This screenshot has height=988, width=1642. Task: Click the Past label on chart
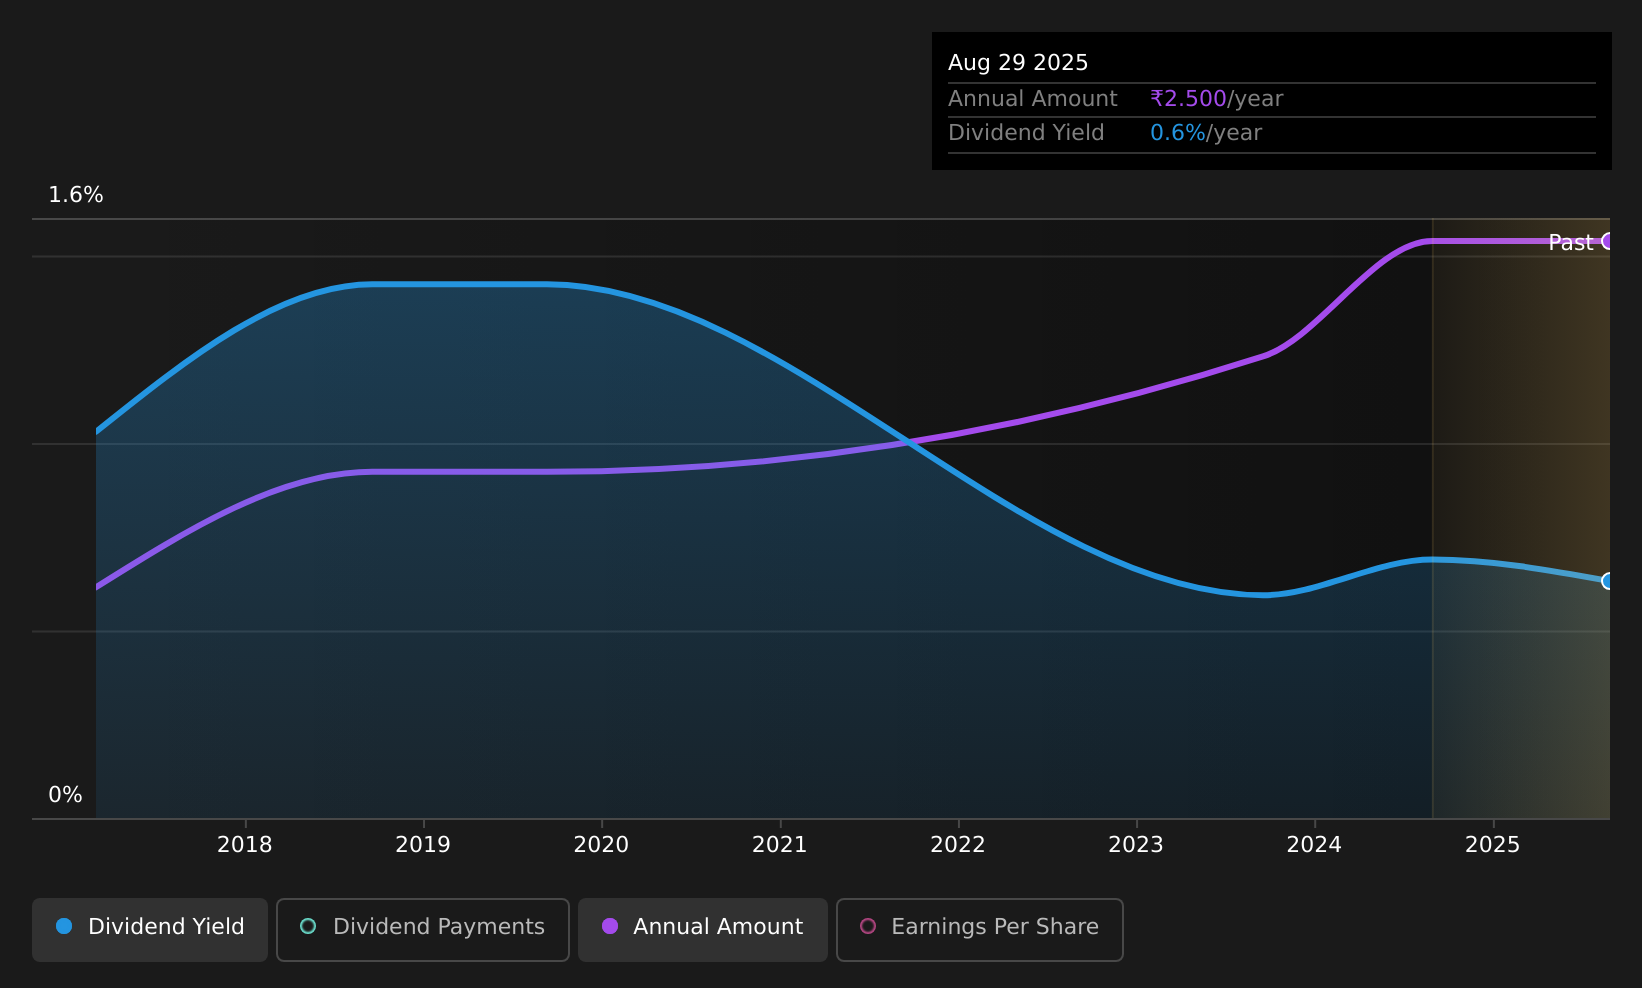click(x=1570, y=242)
